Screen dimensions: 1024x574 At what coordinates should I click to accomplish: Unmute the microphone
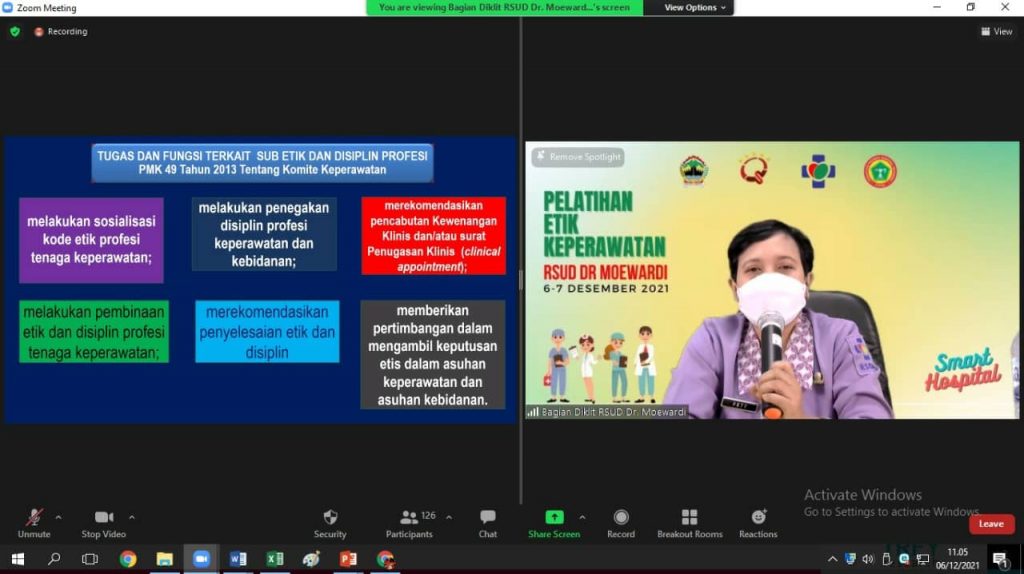34,524
